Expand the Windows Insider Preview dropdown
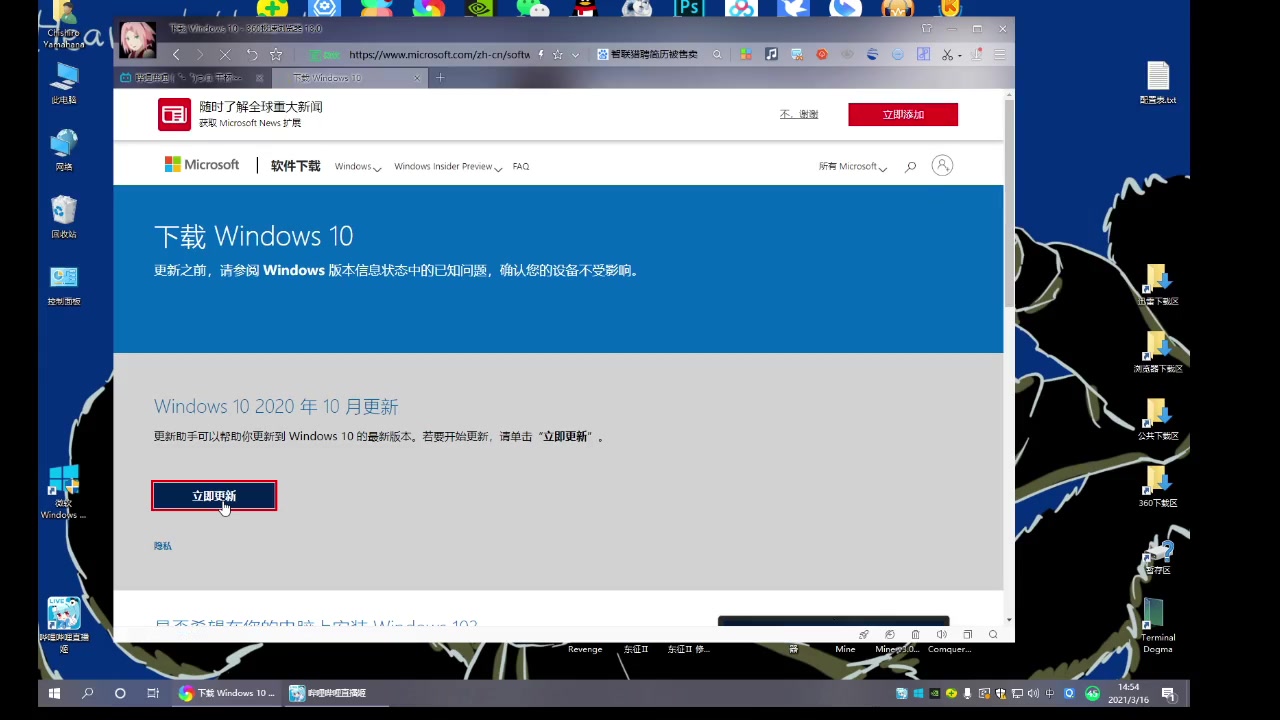This screenshot has width=1280, height=720. click(448, 167)
